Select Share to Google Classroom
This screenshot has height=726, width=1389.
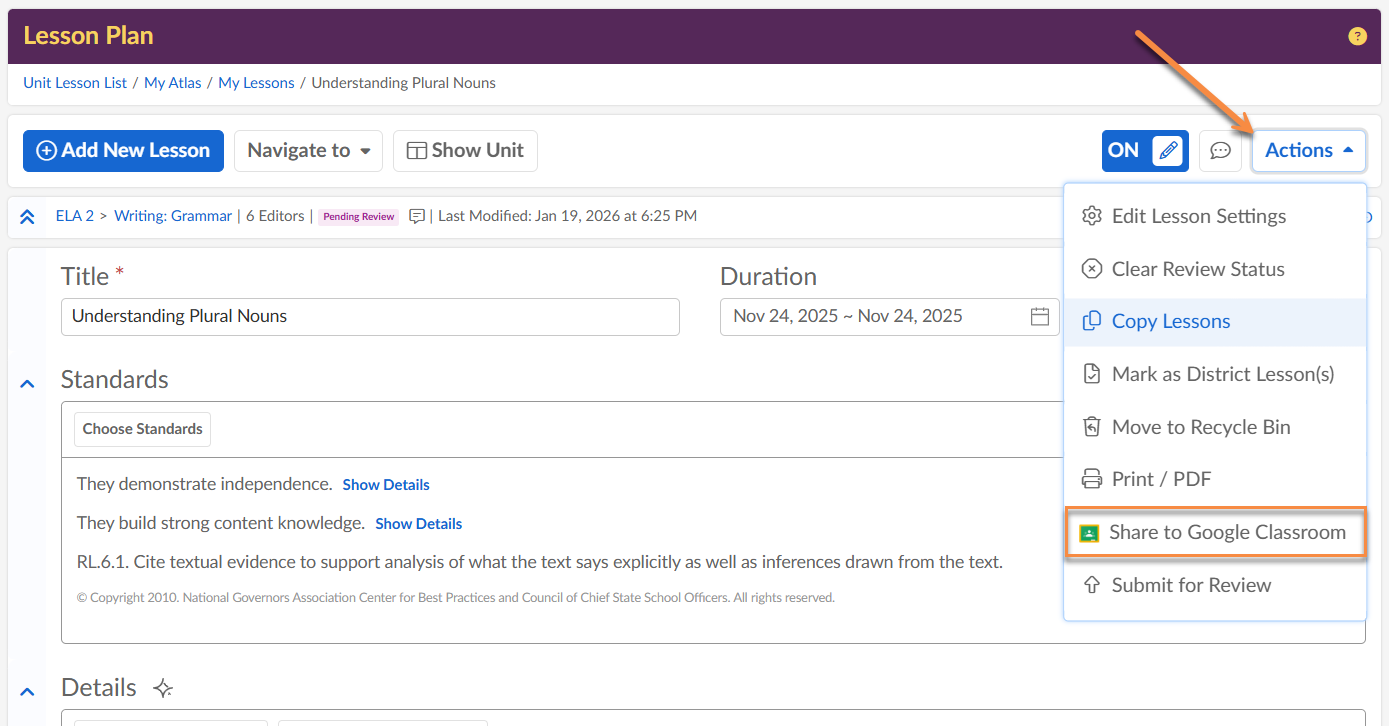coord(1215,533)
